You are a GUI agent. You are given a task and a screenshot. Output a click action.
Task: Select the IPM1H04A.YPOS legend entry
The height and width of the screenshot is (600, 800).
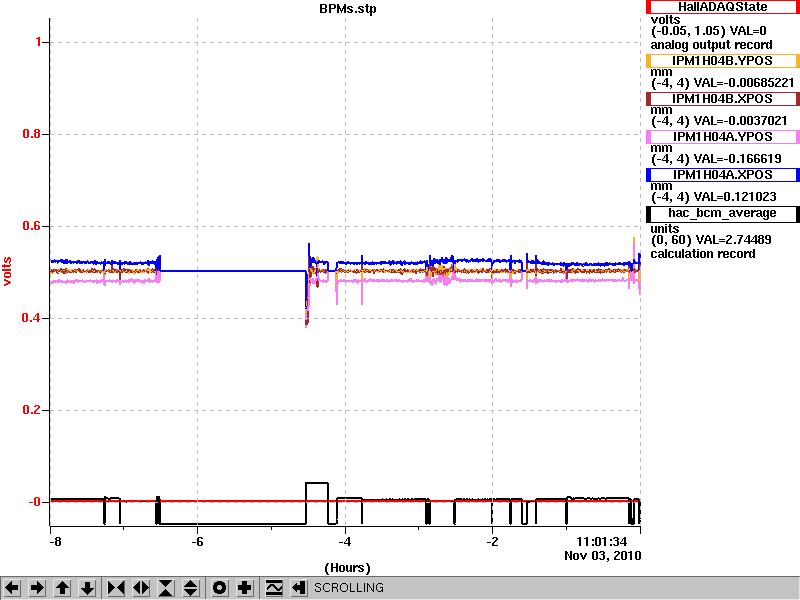click(722, 137)
